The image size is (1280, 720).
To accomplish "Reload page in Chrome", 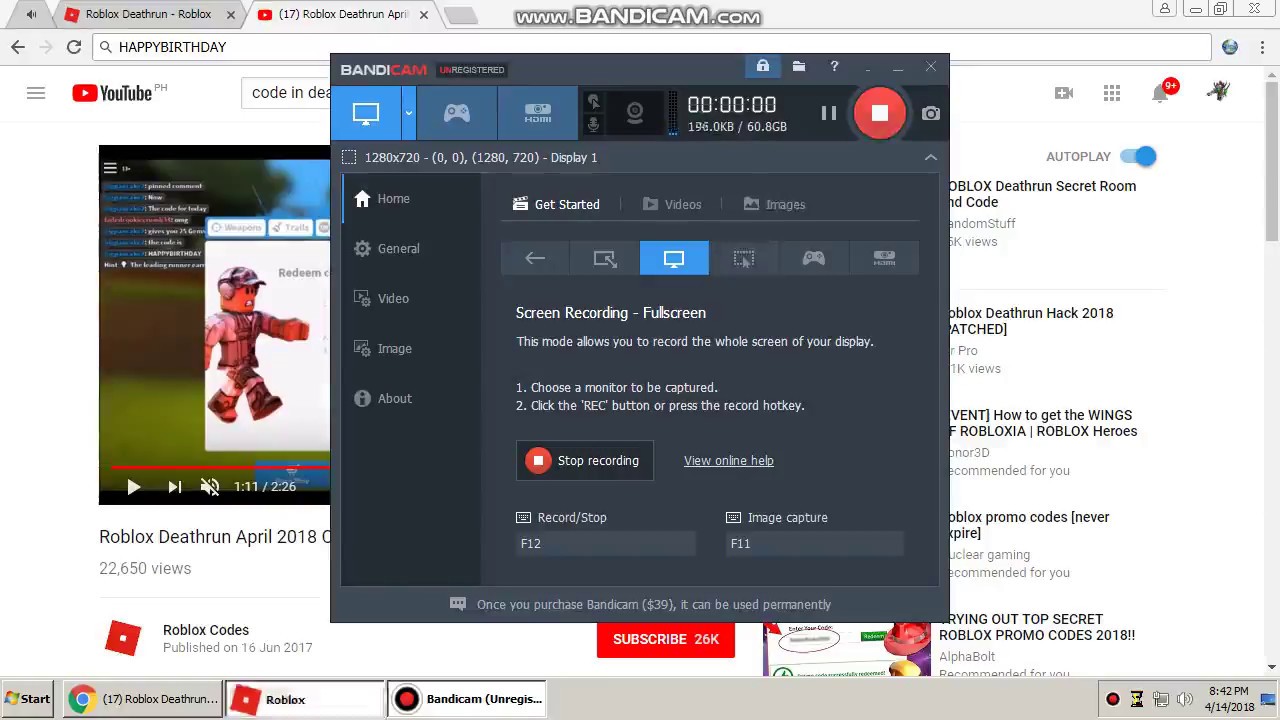I will coord(74,47).
